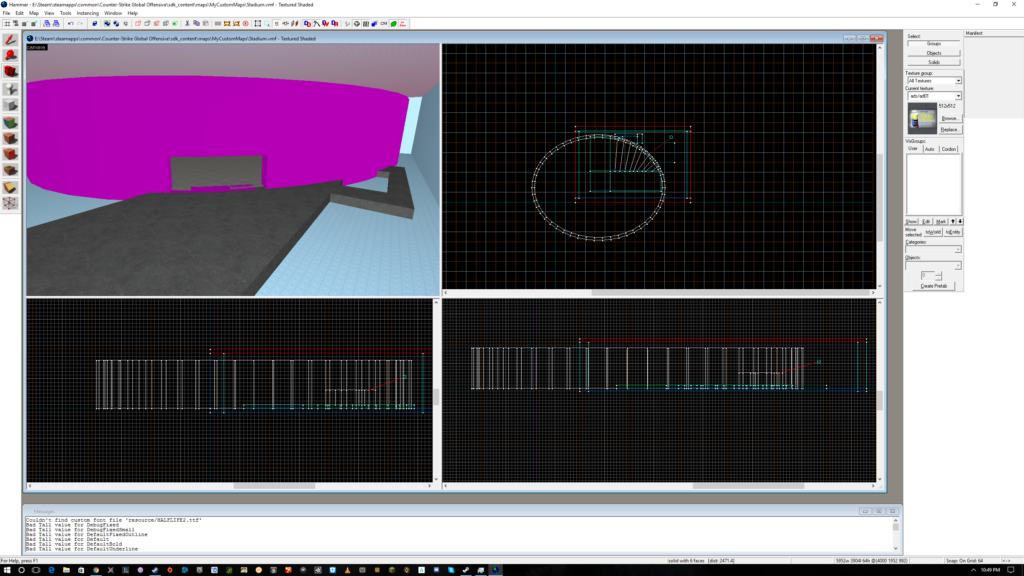Switch to the Auto VisGroups tab
The height and width of the screenshot is (576, 1024).
click(929, 149)
